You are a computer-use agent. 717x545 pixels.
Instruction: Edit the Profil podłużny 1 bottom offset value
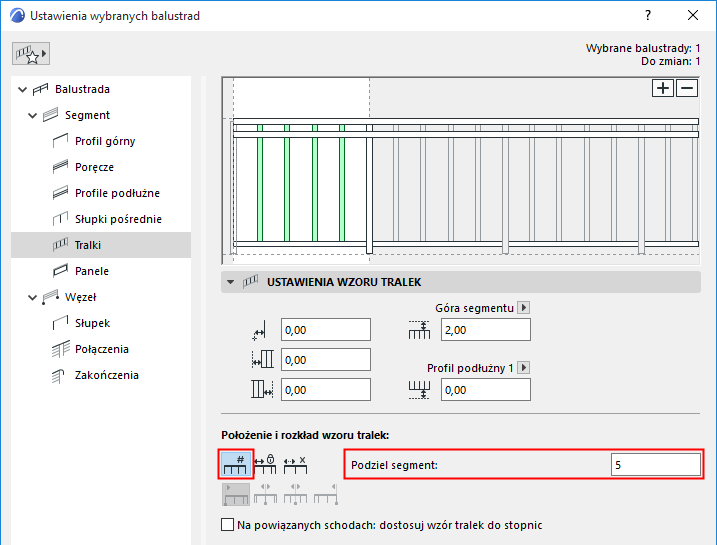pyautogui.click(x=486, y=390)
